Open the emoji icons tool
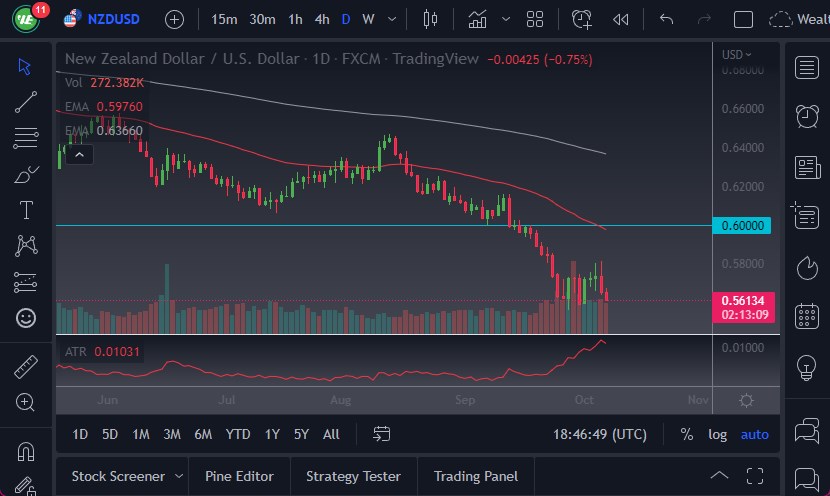 pyautogui.click(x=26, y=318)
